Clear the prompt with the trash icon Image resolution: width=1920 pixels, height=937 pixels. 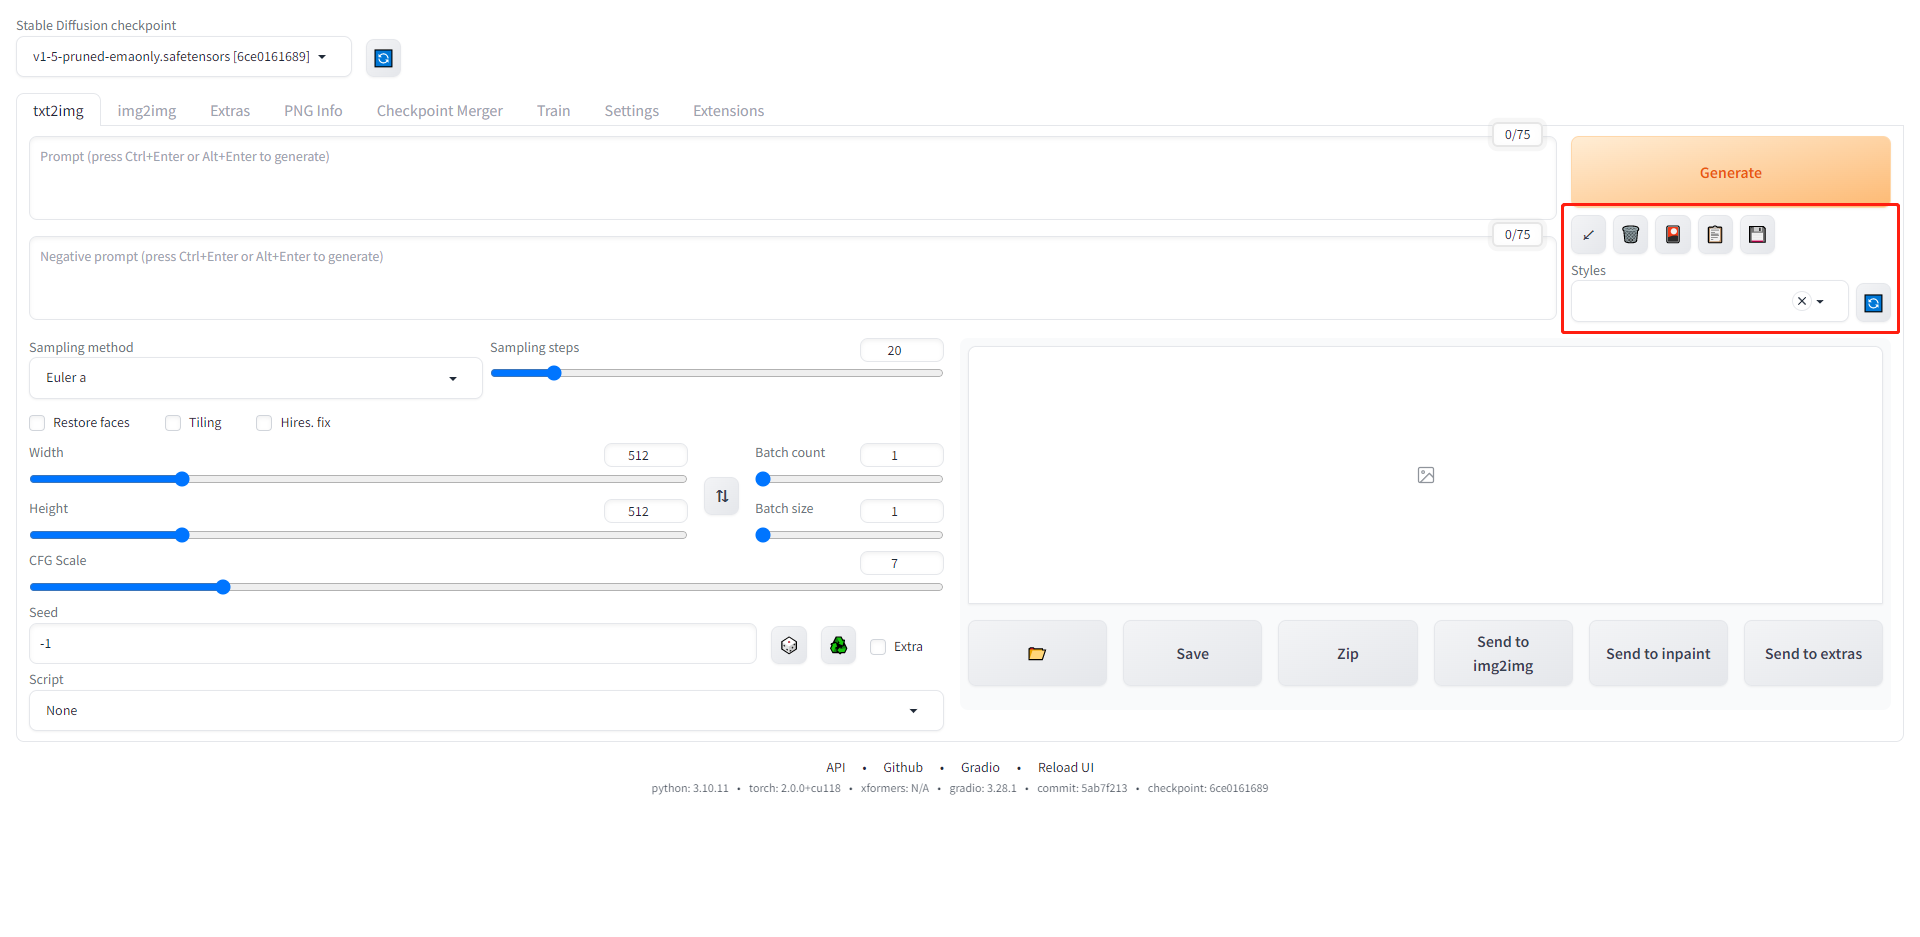click(1630, 235)
